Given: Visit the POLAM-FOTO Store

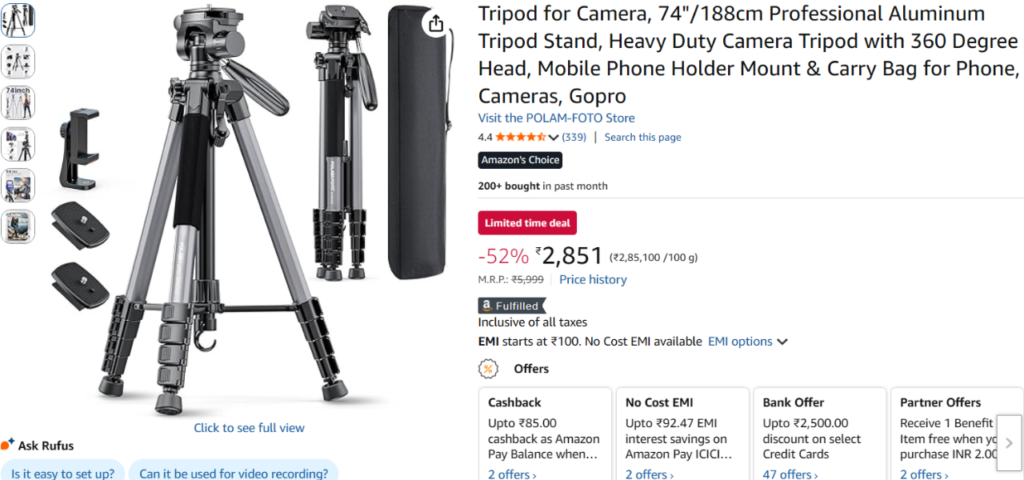Looking at the screenshot, I should 556,118.
